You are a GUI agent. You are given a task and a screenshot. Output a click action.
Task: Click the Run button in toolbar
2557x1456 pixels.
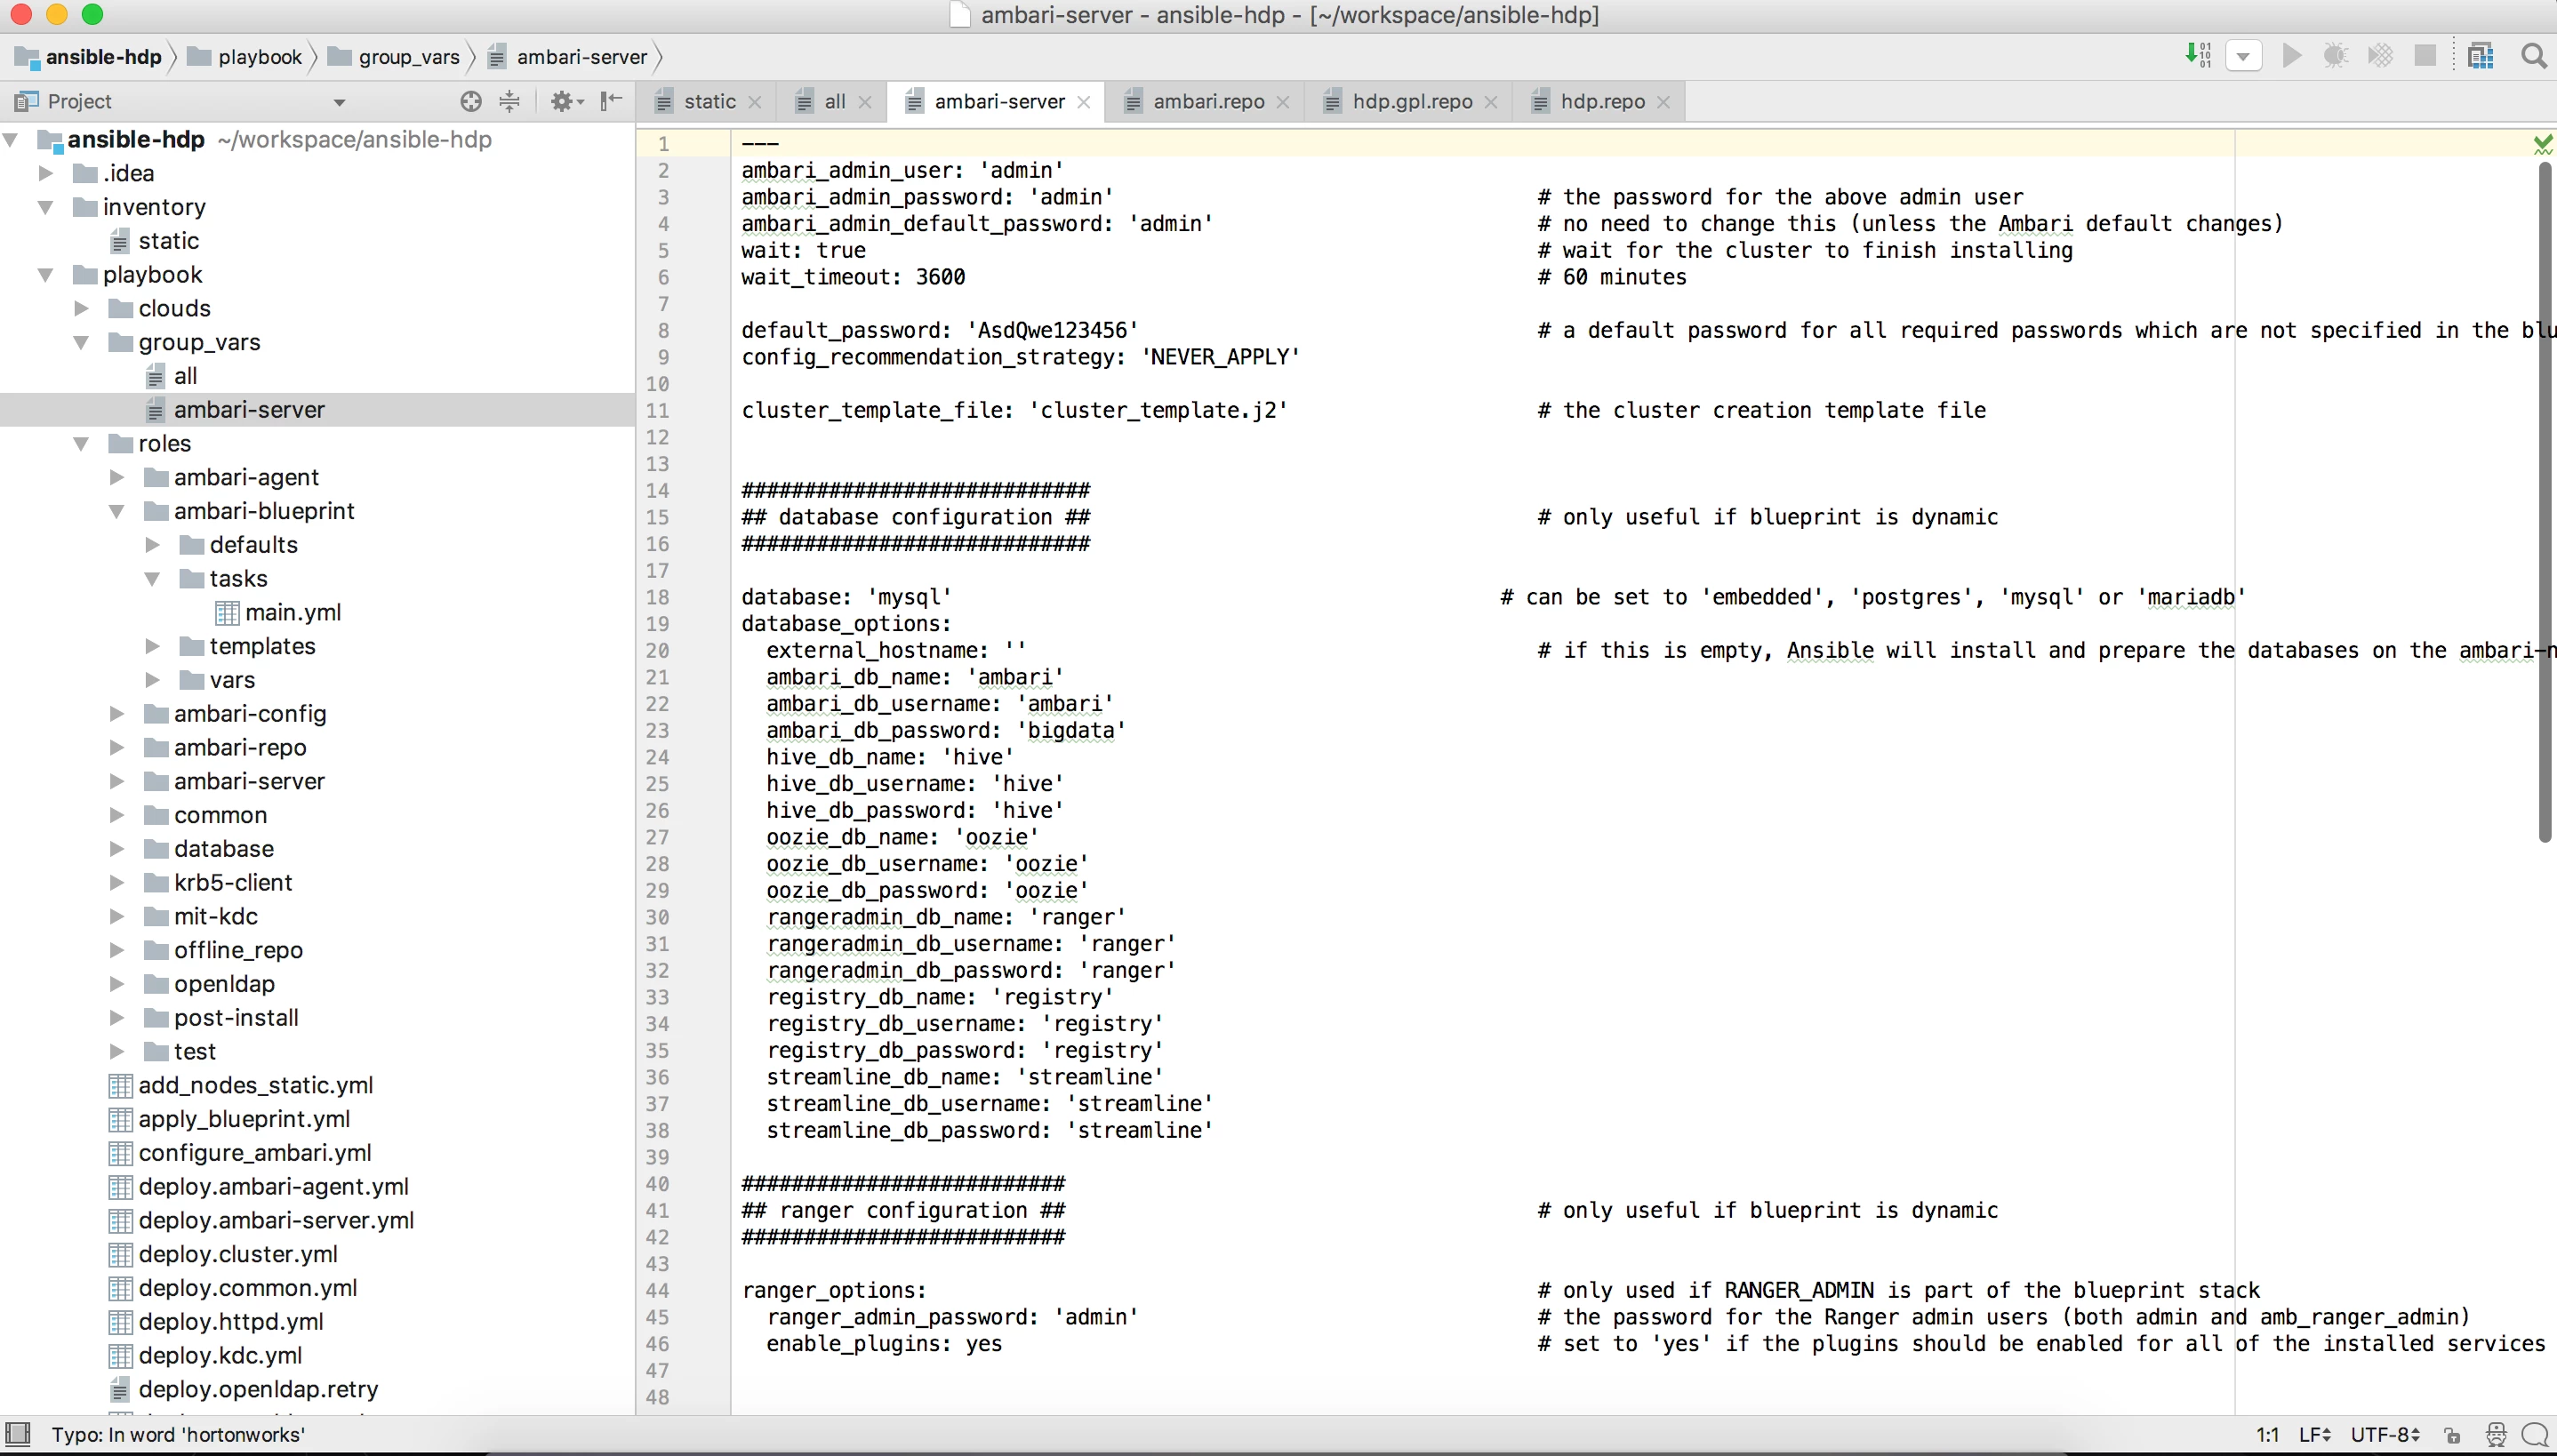[x=2291, y=56]
